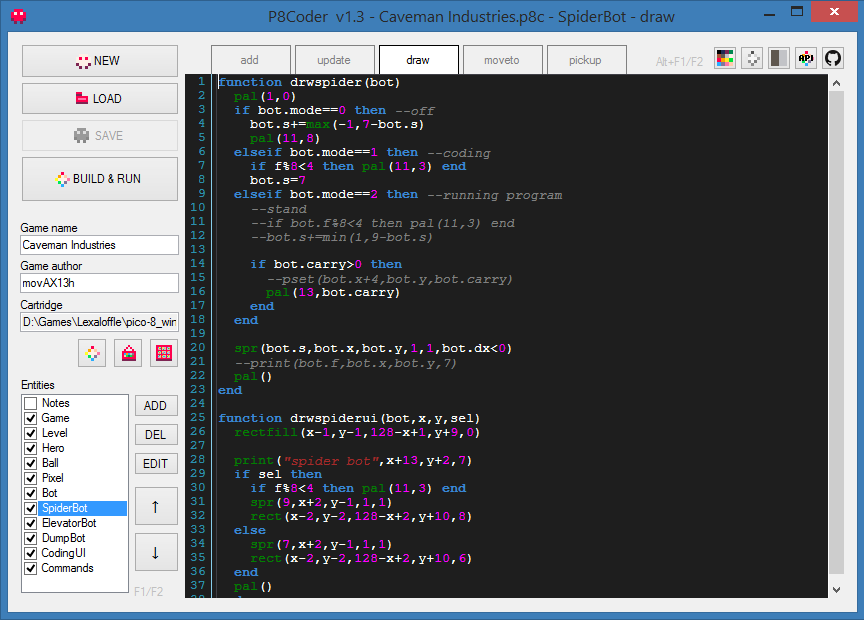This screenshot has width=864, height=620.
Task: Click the SAVE button
Action: (100, 136)
